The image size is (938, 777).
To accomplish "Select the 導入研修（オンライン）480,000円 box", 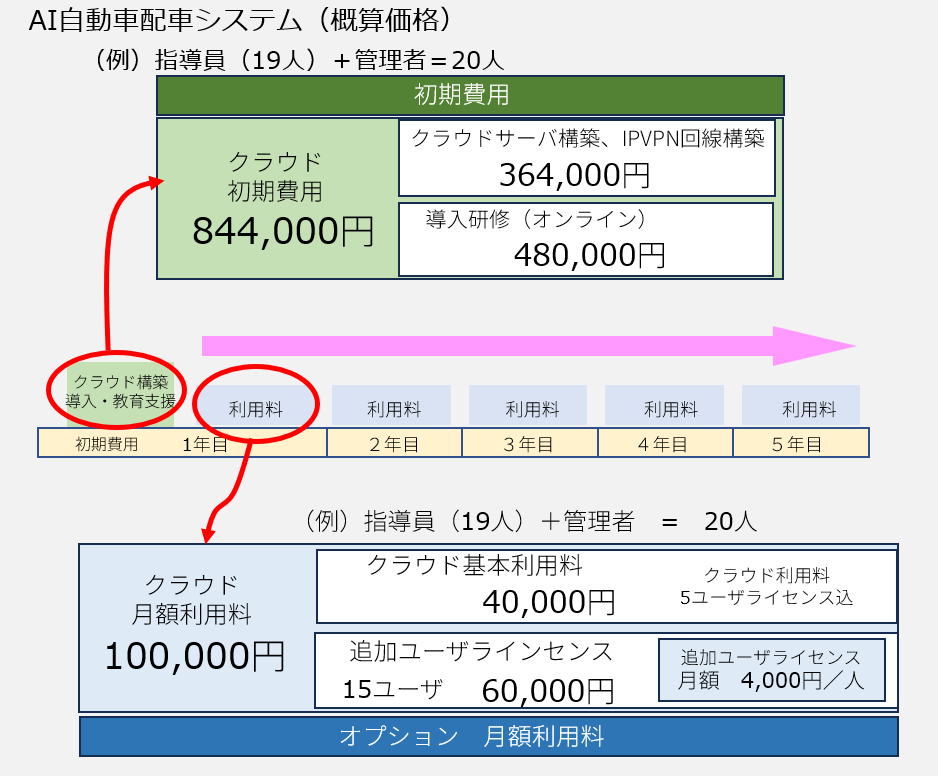I will coord(586,239).
